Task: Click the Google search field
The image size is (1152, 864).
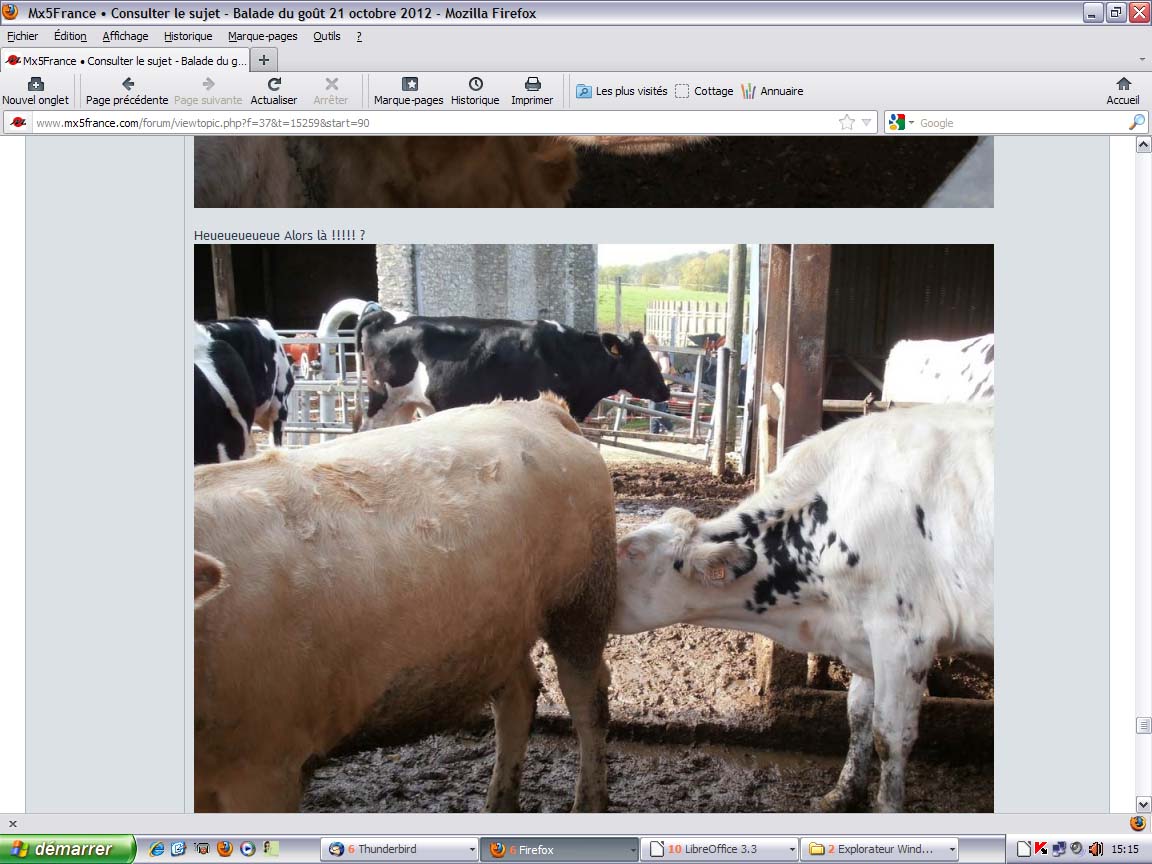Action: click(x=1021, y=123)
